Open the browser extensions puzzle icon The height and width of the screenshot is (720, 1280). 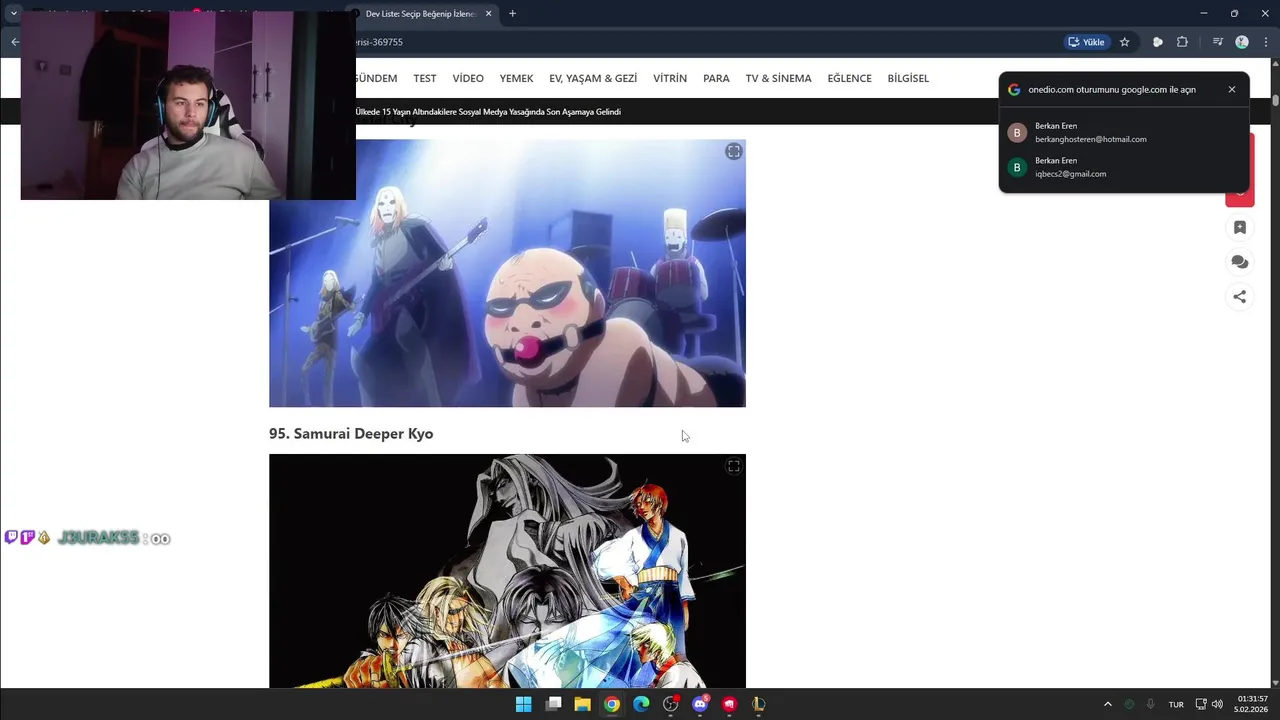[1182, 42]
